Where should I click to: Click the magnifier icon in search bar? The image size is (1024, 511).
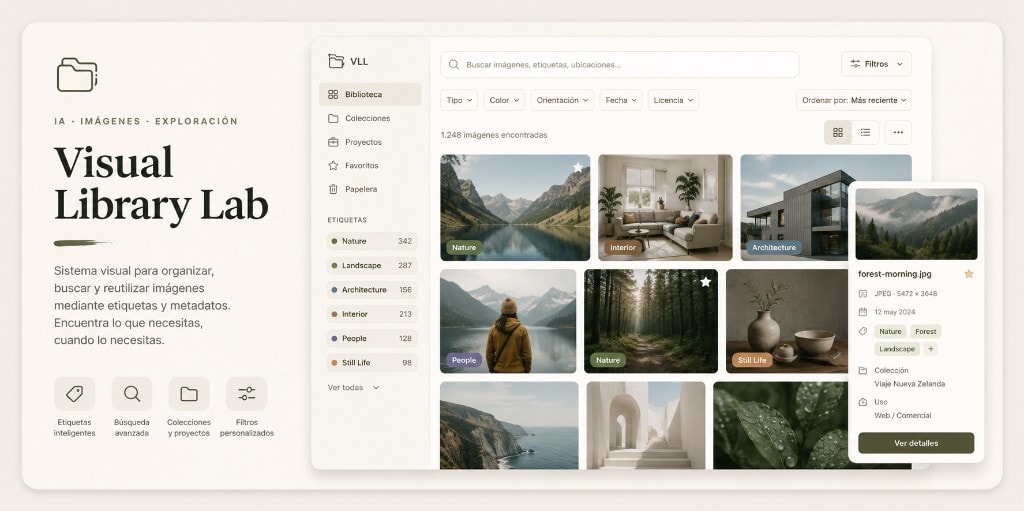[454, 65]
